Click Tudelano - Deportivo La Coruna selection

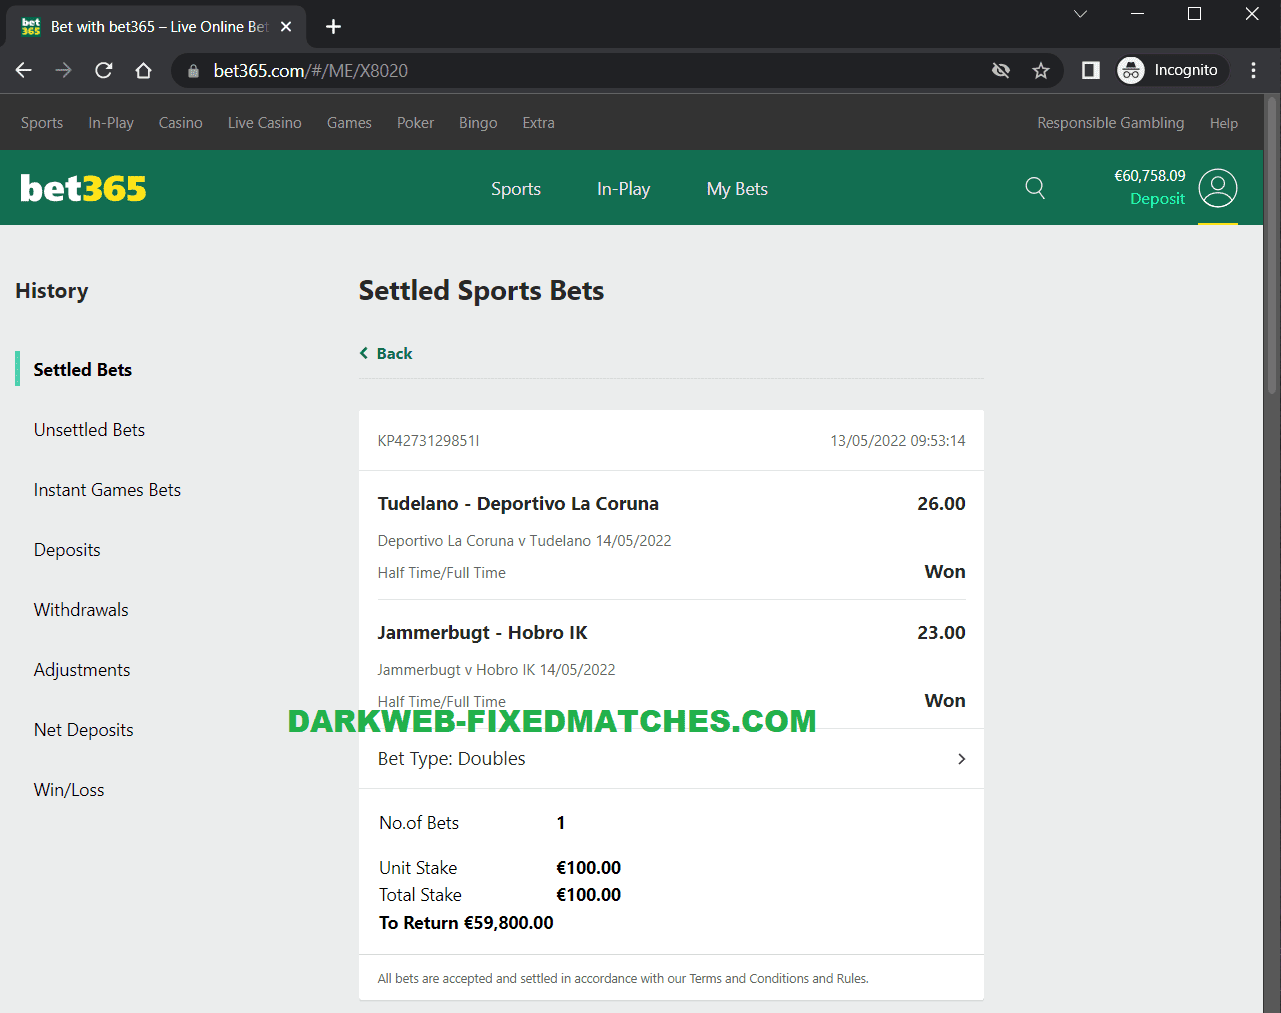pyautogui.click(x=518, y=504)
